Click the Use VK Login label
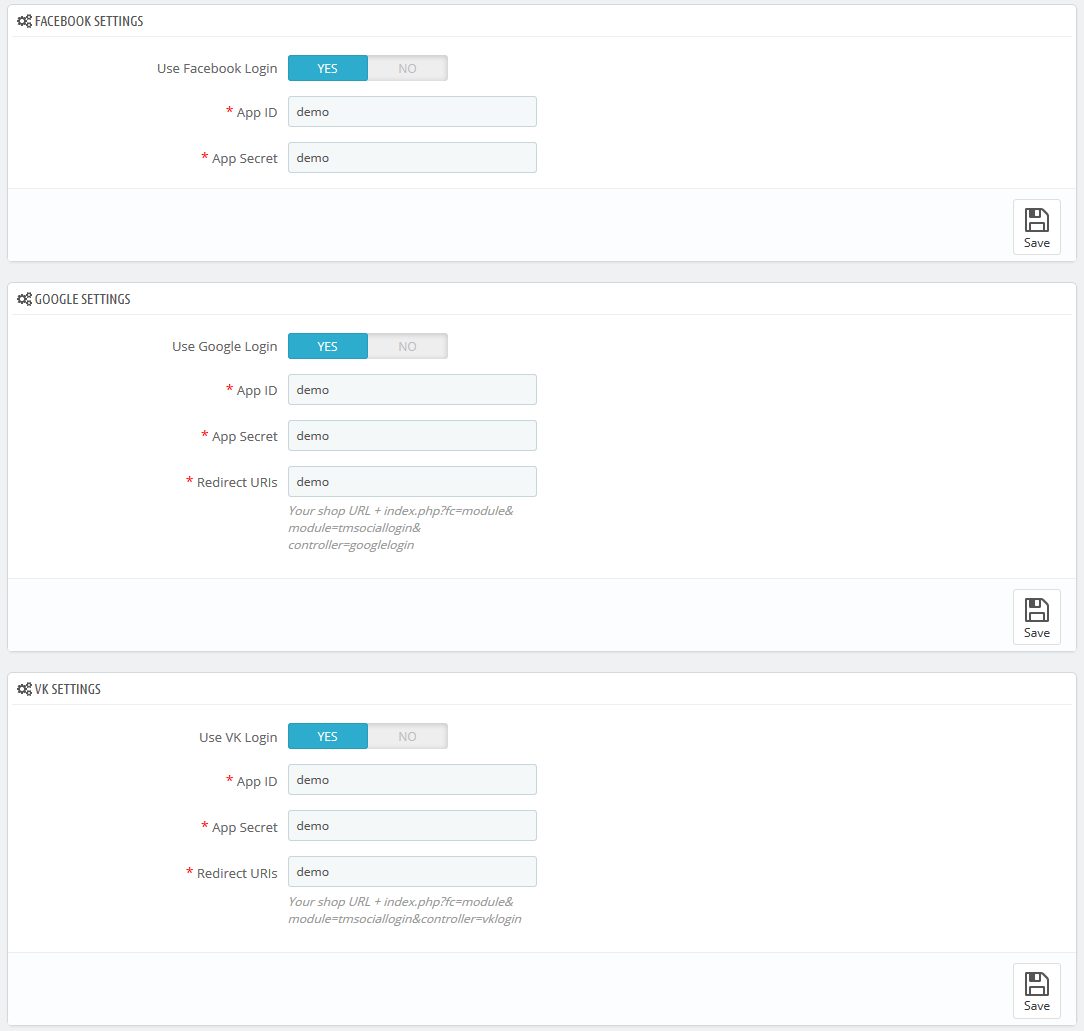Viewport: 1084px width, 1031px height. point(238,737)
